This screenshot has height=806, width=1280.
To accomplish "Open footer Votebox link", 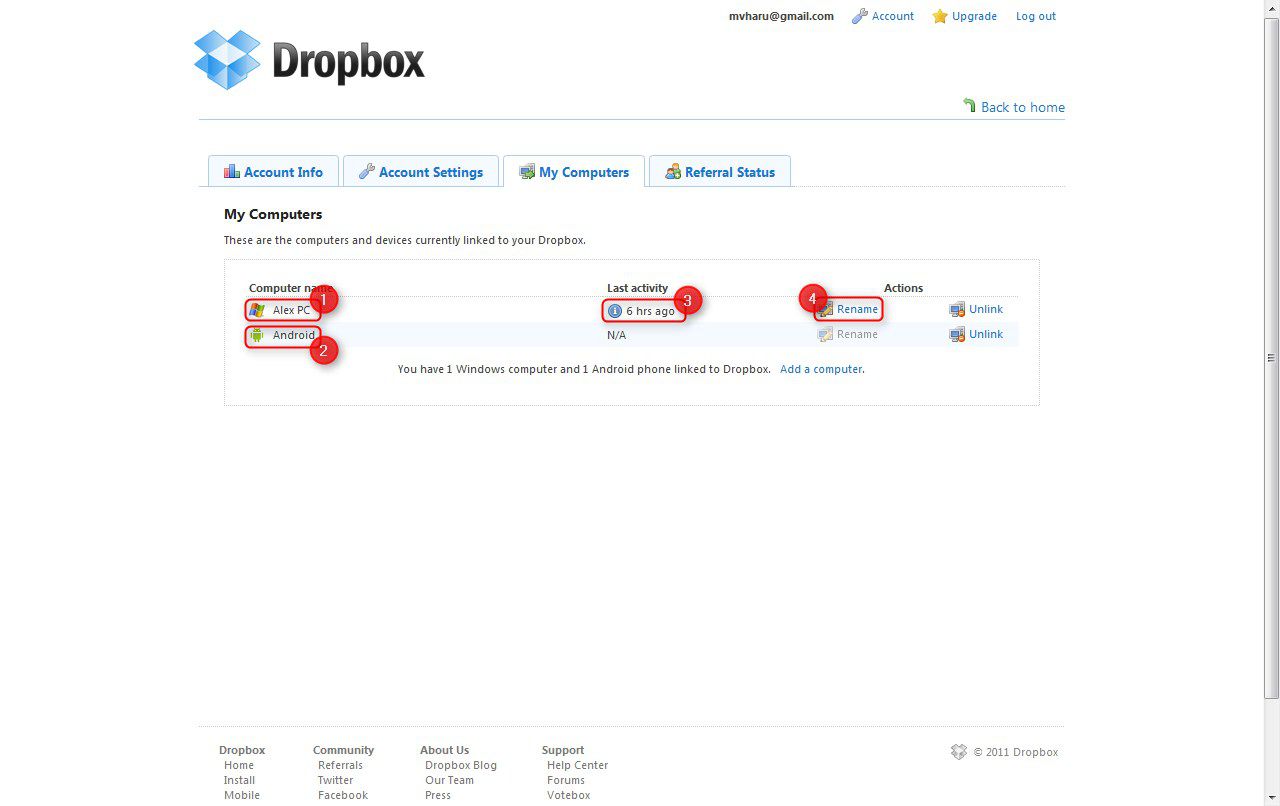I will (568, 795).
